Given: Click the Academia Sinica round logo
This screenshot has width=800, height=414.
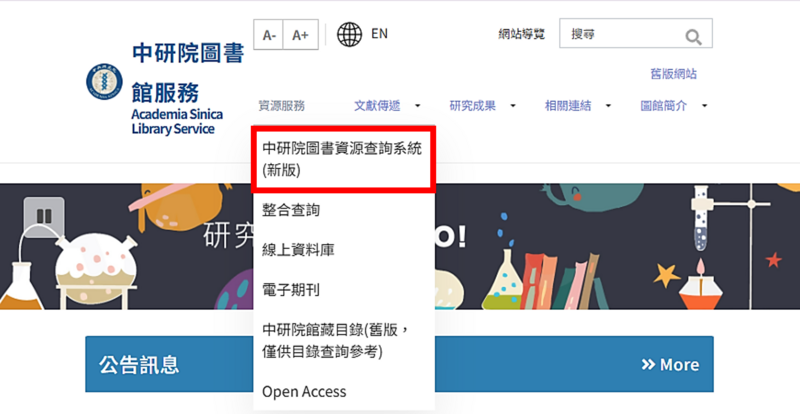Looking at the screenshot, I should (x=104, y=82).
